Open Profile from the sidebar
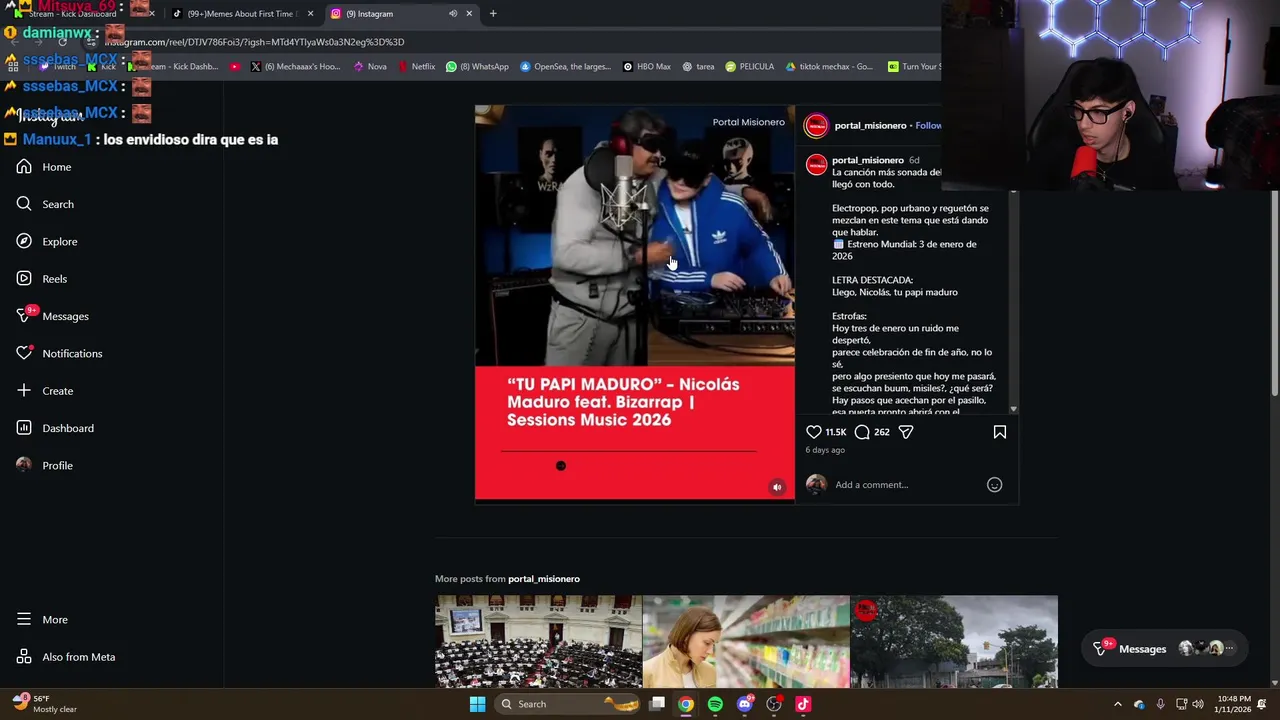 tap(43, 465)
